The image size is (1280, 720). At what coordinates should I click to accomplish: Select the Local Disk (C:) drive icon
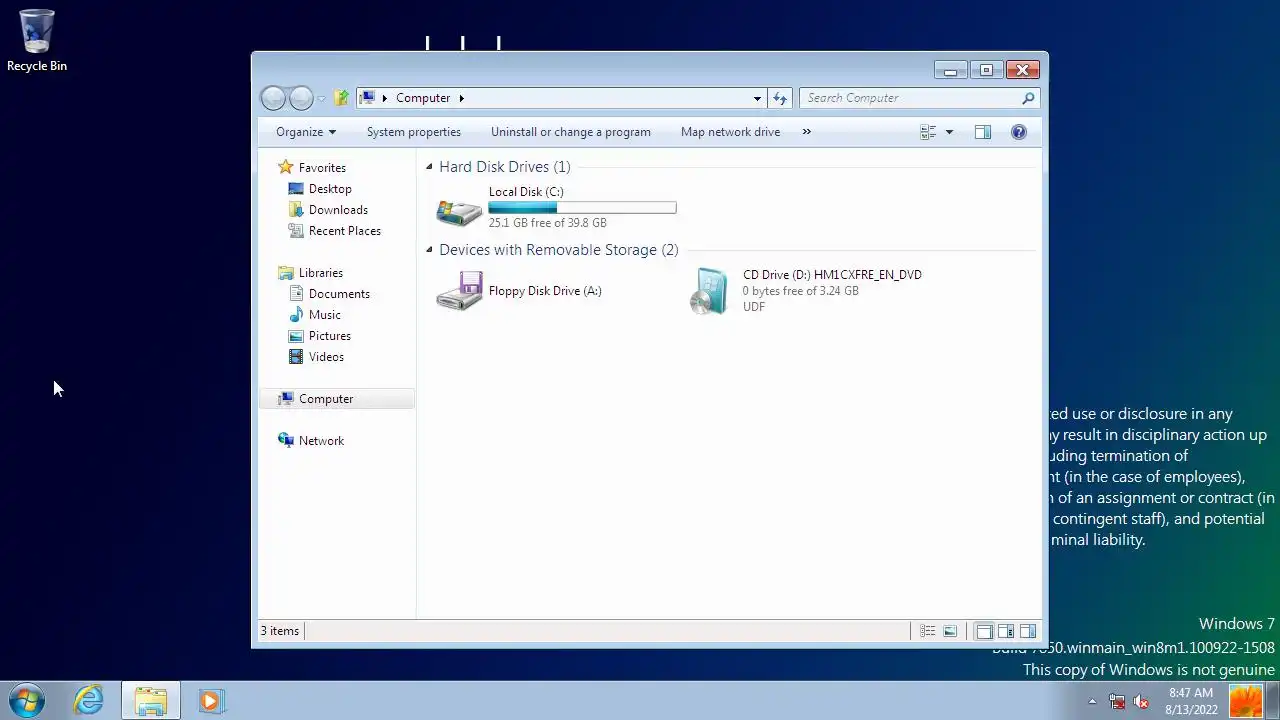point(459,210)
